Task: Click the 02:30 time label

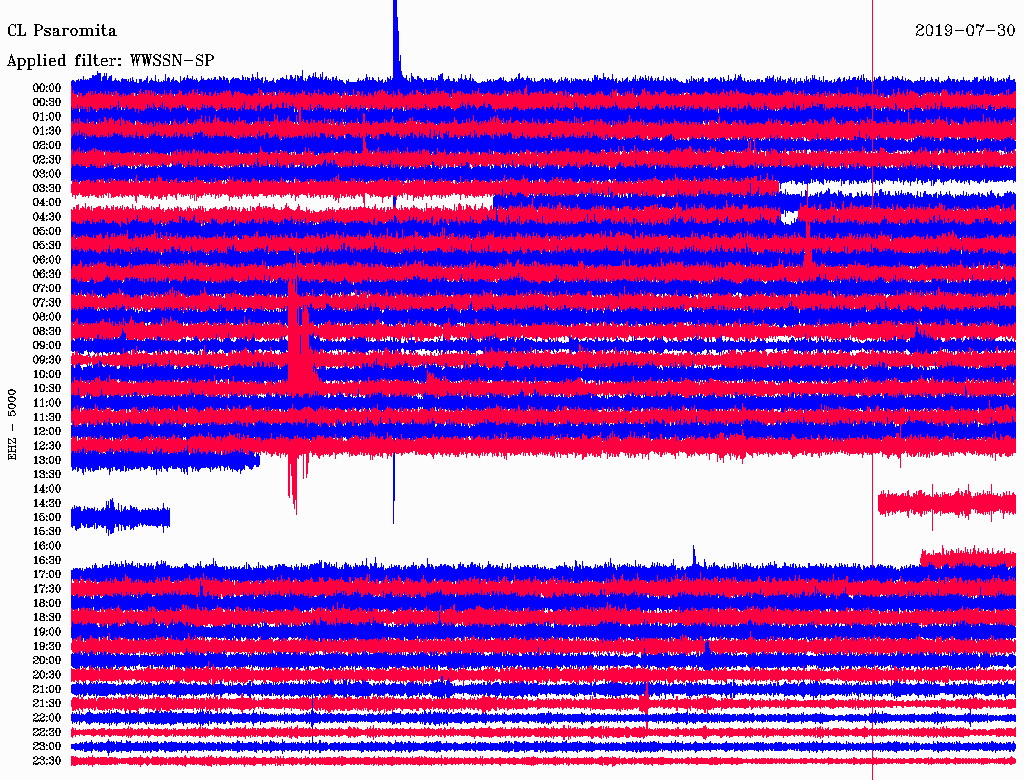Action: (x=47, y=159)
